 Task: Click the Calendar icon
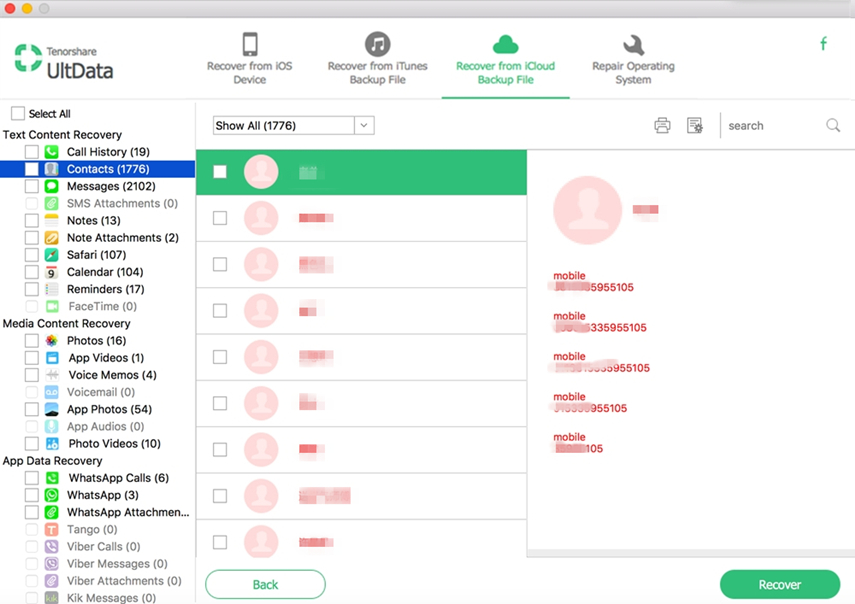(51, 272)
